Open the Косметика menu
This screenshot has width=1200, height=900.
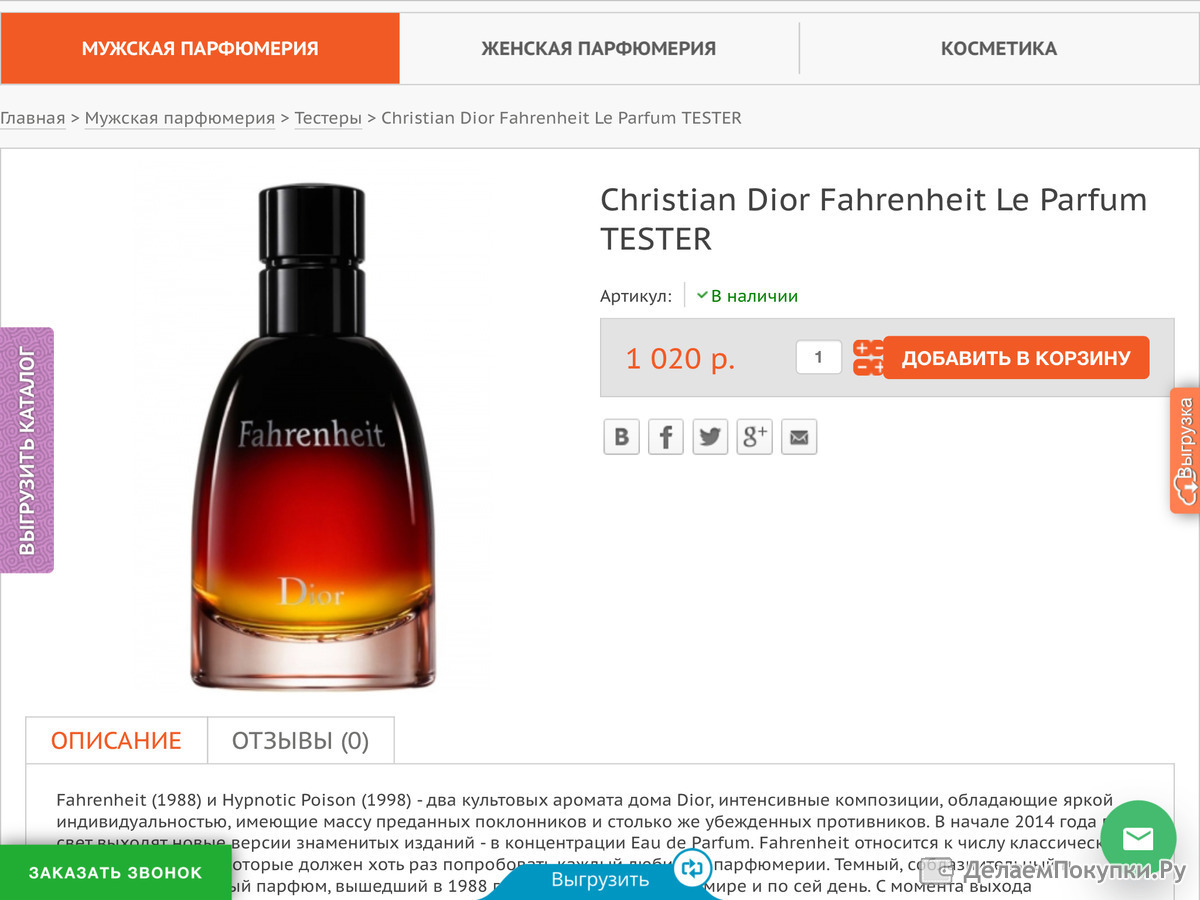coord(999,48)
